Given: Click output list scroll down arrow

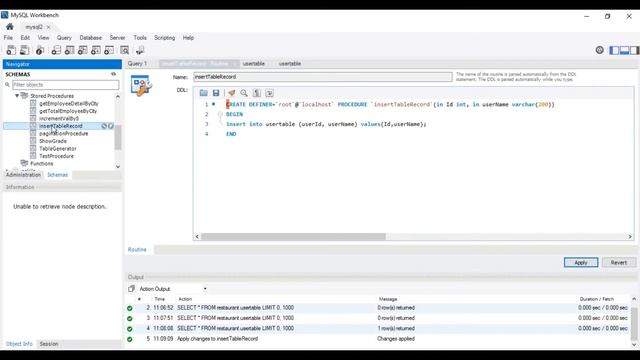Looking at the screenshot, I should point(634,345).
